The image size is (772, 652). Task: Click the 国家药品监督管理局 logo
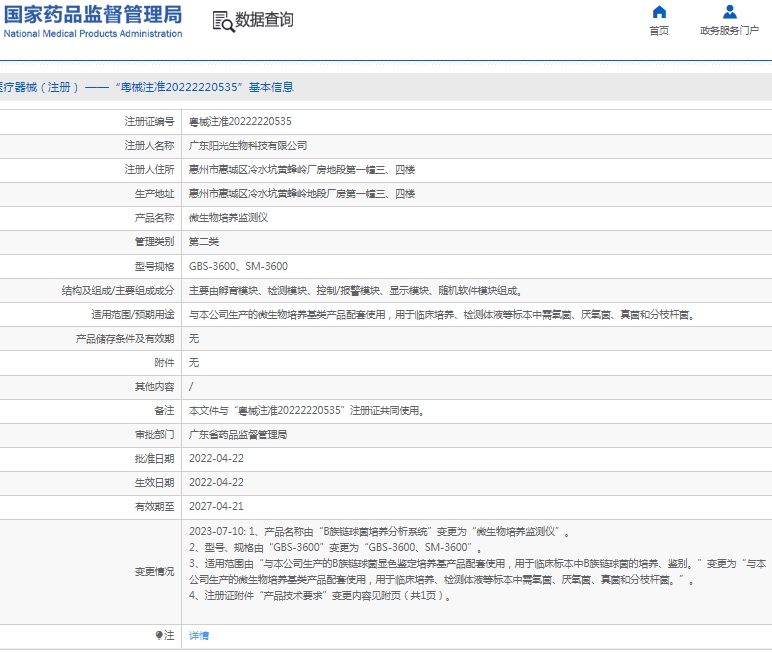click(x=93, y=14)
